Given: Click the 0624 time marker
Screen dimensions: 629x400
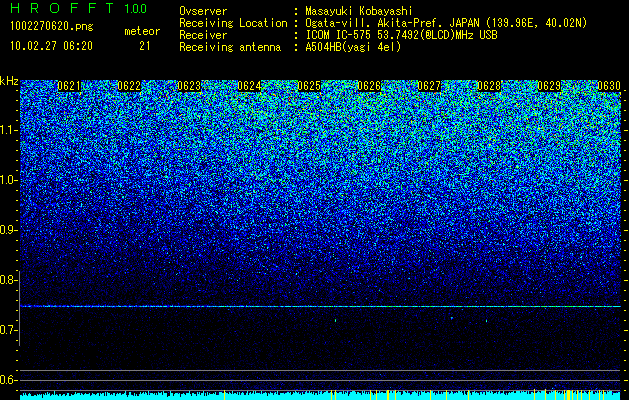Looking at the screenshot, I should pos(249,86).
